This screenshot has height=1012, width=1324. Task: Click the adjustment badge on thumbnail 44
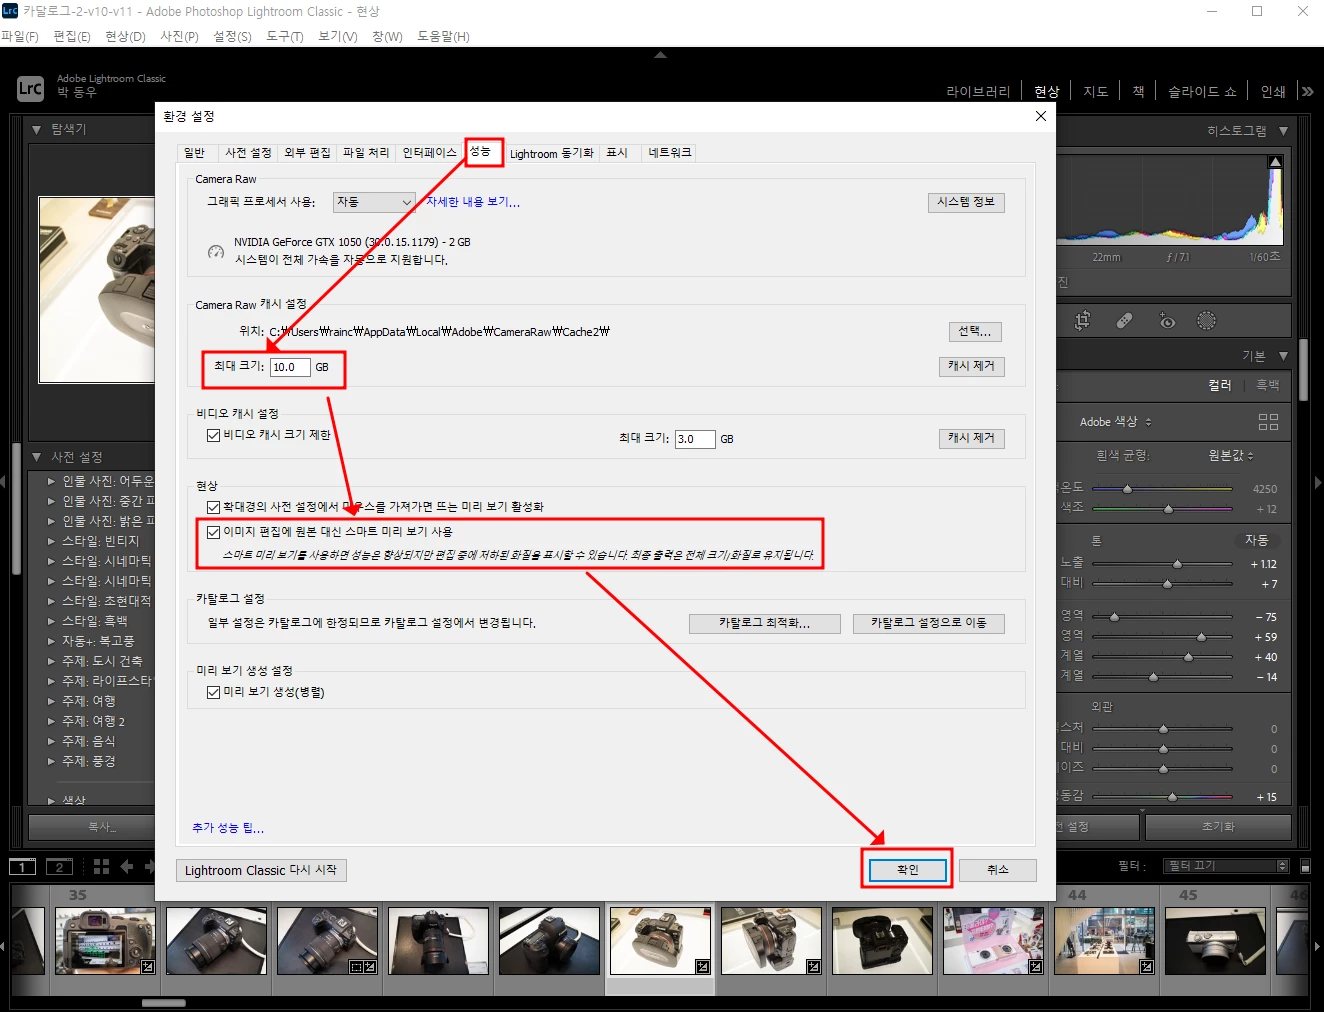[x=1146, y=966]
